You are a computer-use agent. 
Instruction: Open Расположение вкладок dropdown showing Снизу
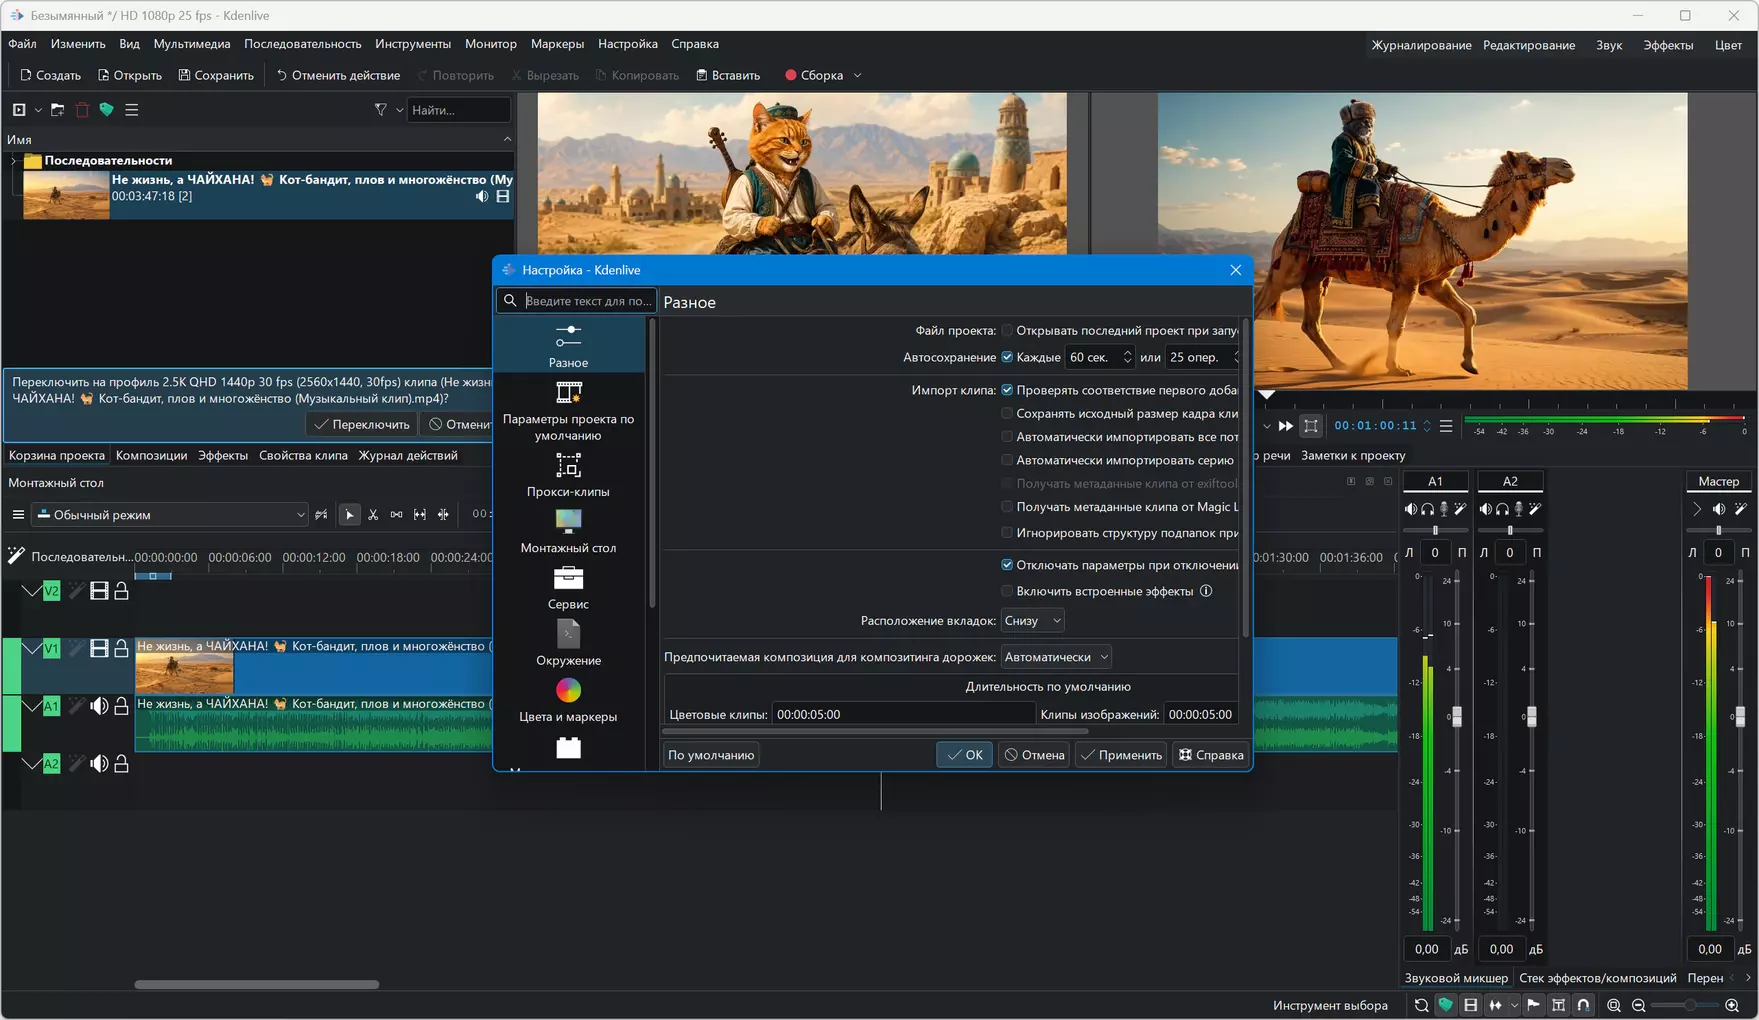click(x=1032, y=621)
